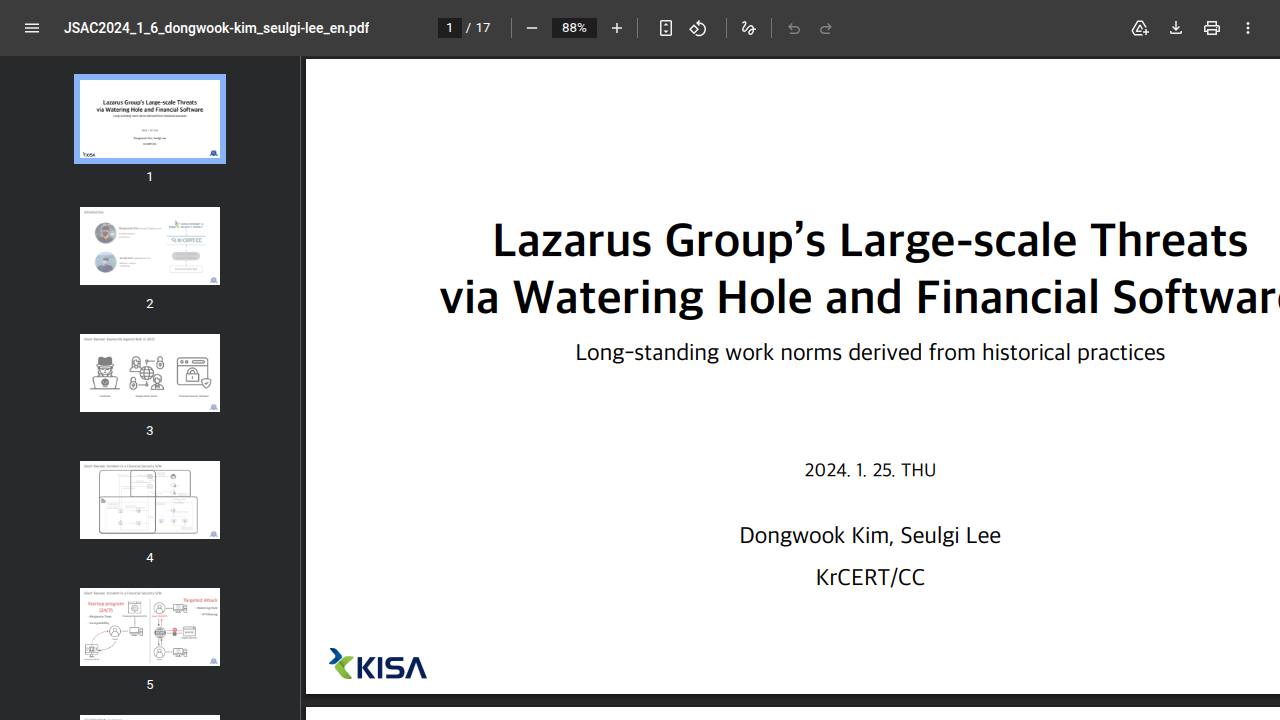Go to page 4 thumbnail

[x=150, y=500]
